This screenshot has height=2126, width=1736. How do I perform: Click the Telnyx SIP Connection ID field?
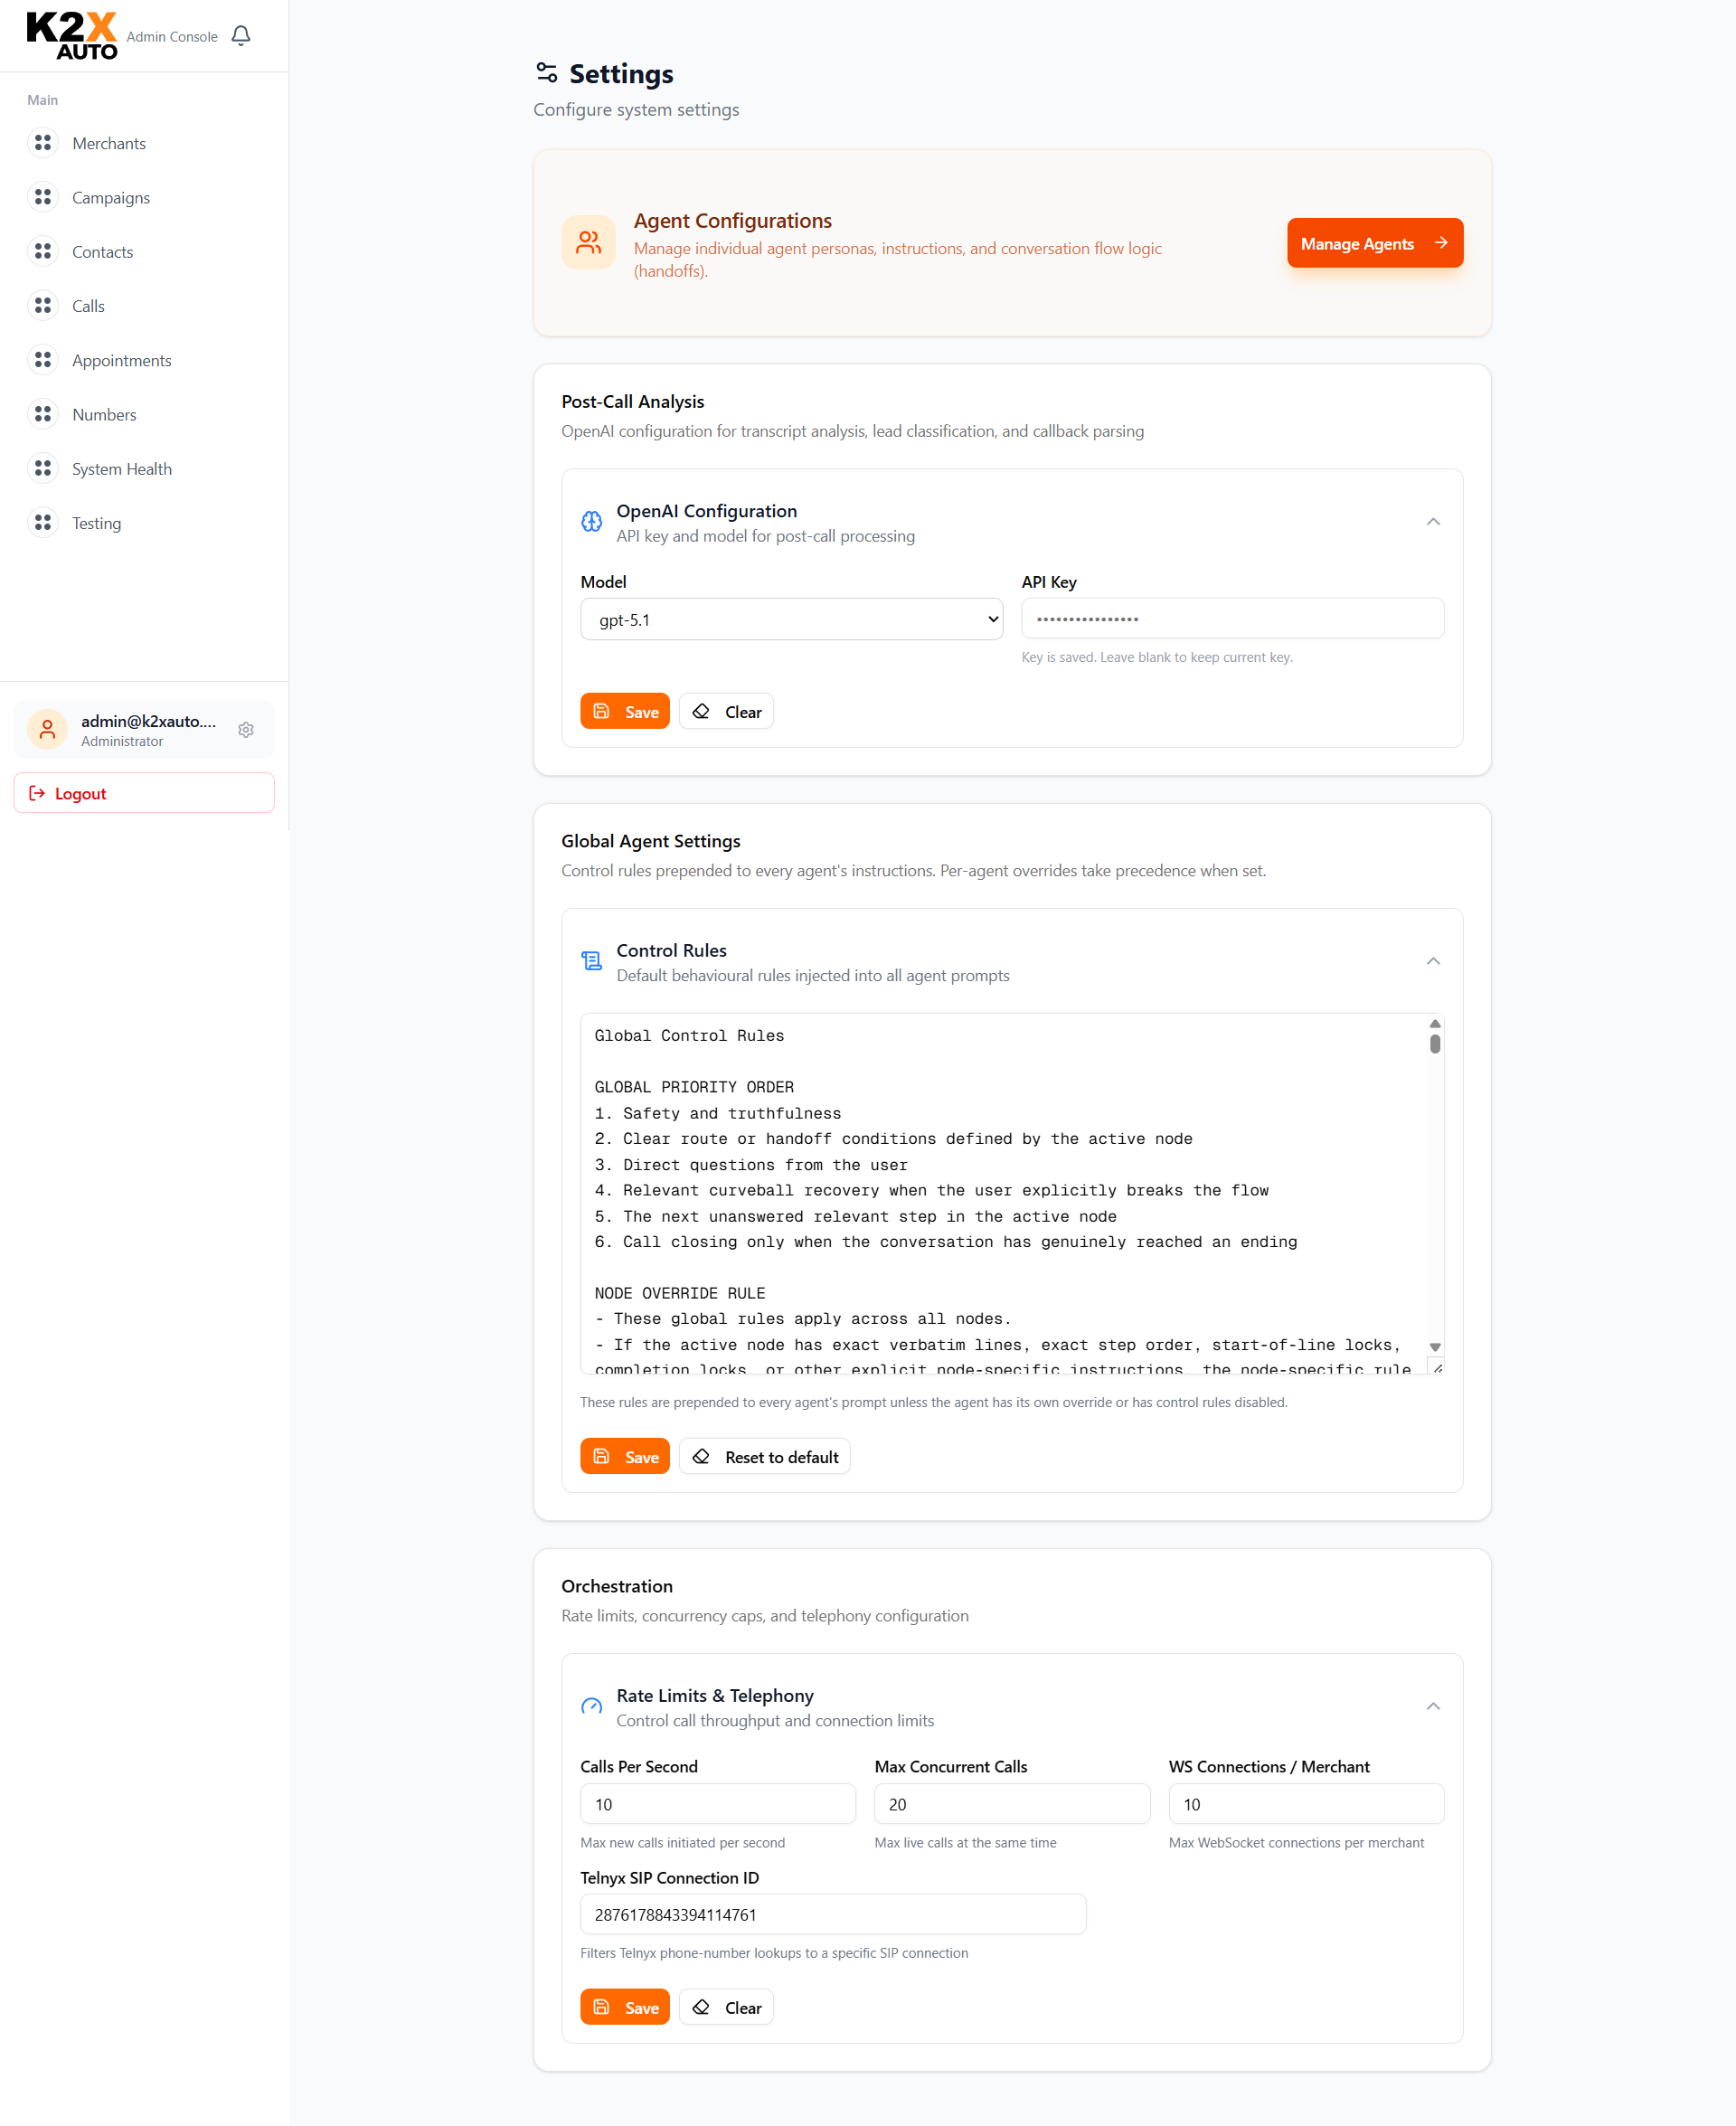point(833,1913)
